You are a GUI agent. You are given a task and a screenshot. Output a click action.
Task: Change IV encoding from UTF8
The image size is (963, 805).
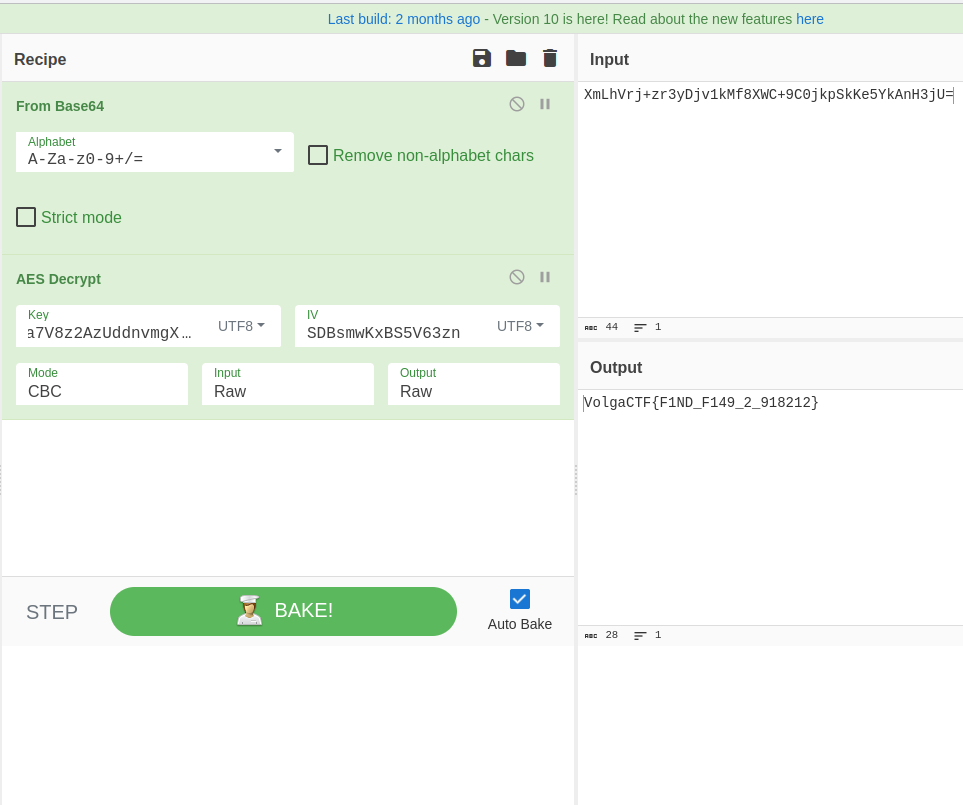tap(520, 326)
